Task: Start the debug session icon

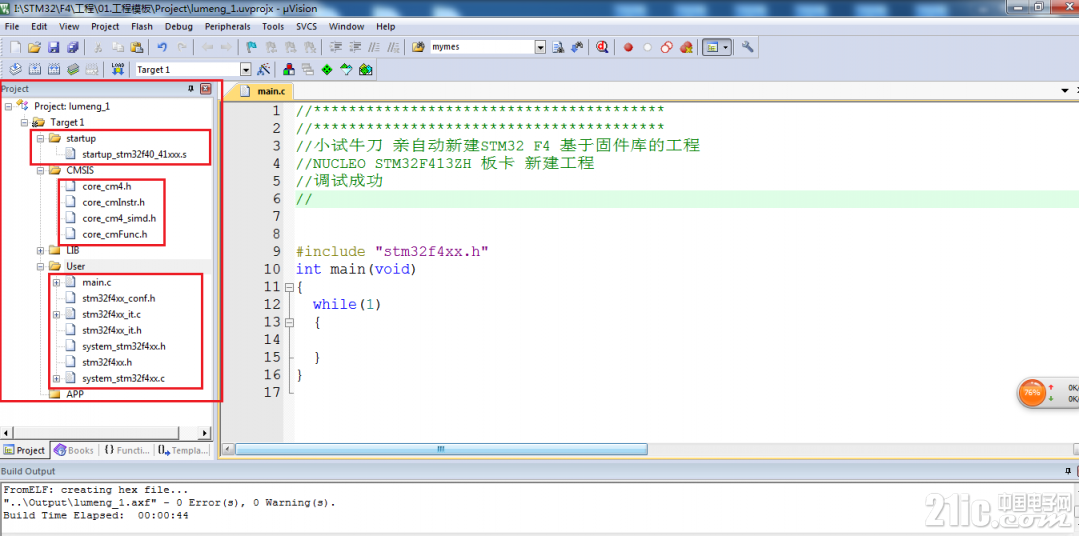Action: [x=602, y=47]
